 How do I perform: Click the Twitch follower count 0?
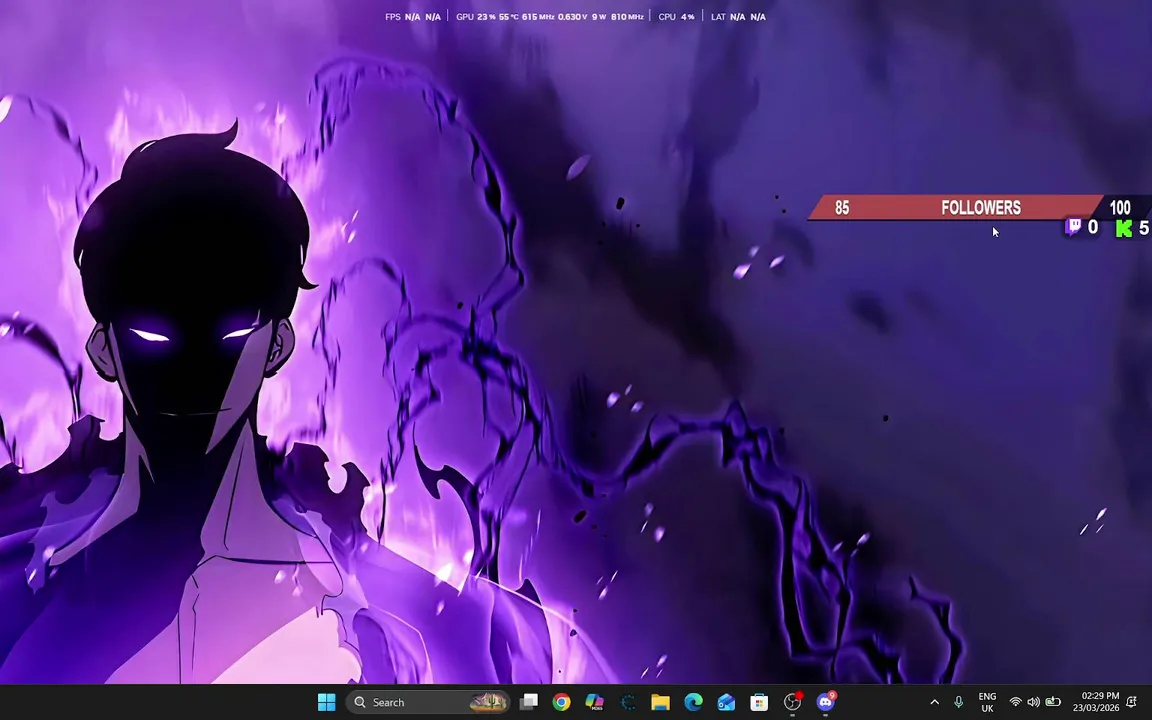1092,228
